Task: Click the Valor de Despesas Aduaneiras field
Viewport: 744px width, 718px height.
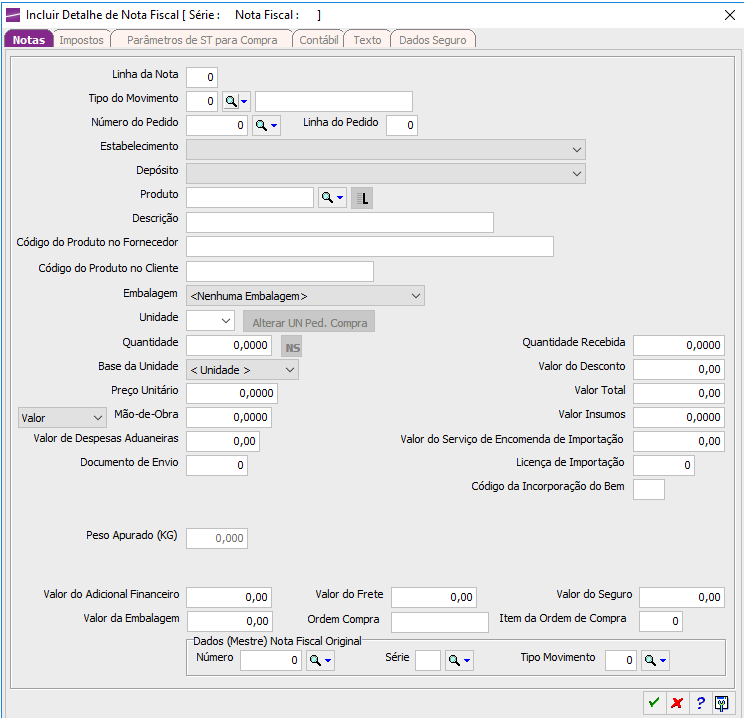Action: click(223, 441)
